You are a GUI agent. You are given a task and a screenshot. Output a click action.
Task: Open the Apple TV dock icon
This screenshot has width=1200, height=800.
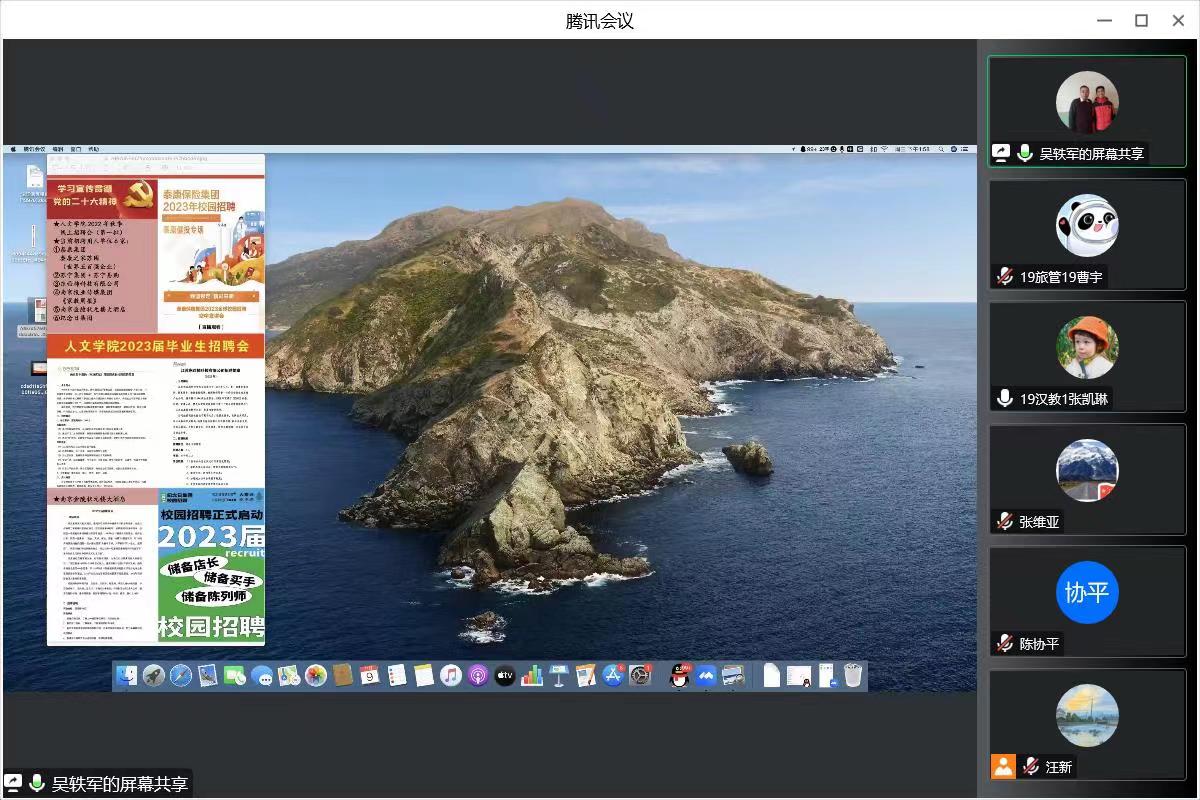505,676
